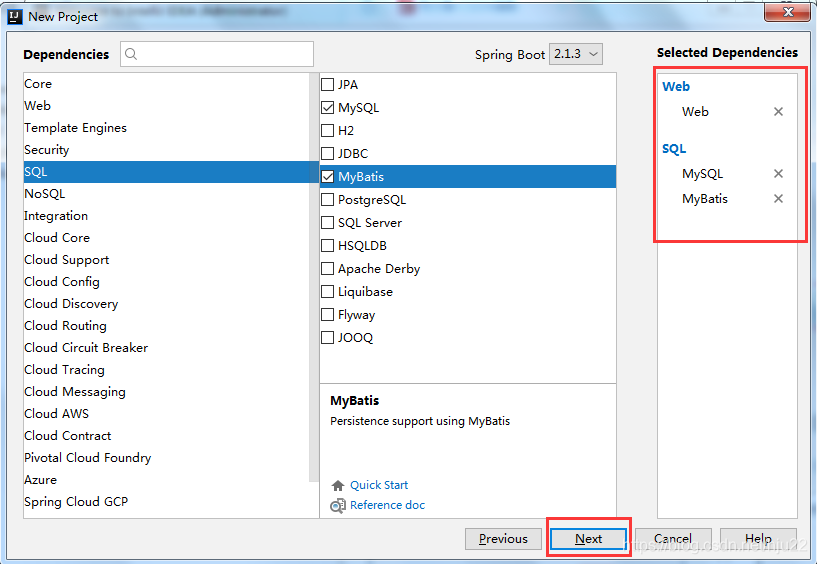Check the Liquibase checkbox
Screen dimensions: 817x564
(327, 291)
